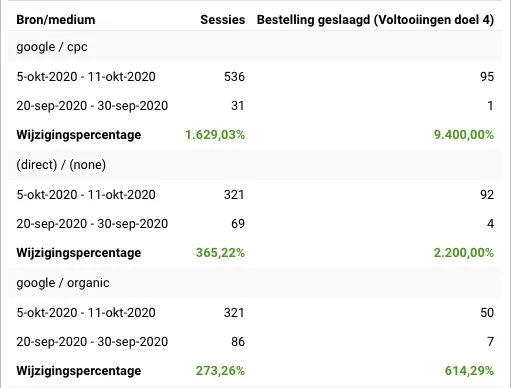Click the 1.629,03% change percentage

click(215, 135)
